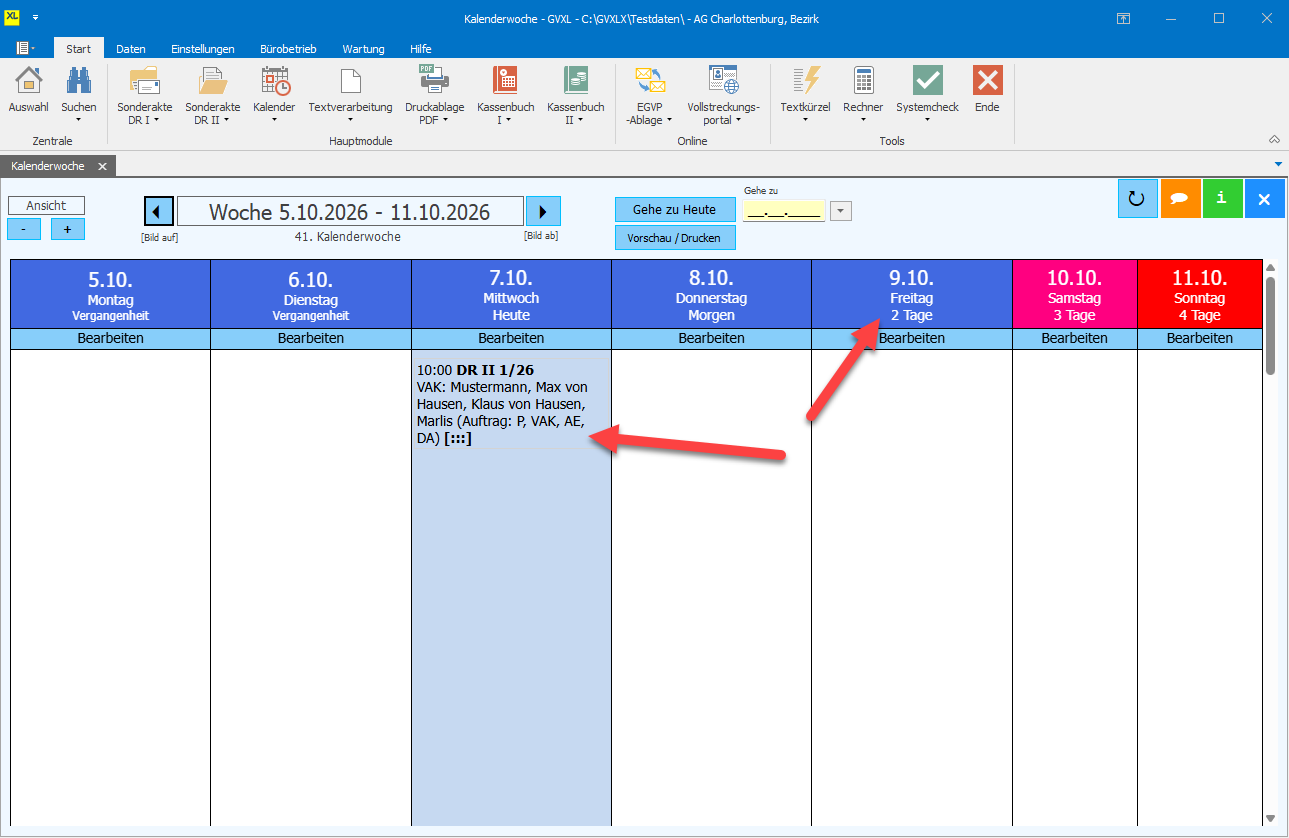Open the Kalender module icon
This screenshot has height=838, width=1289.
(274, 95)
